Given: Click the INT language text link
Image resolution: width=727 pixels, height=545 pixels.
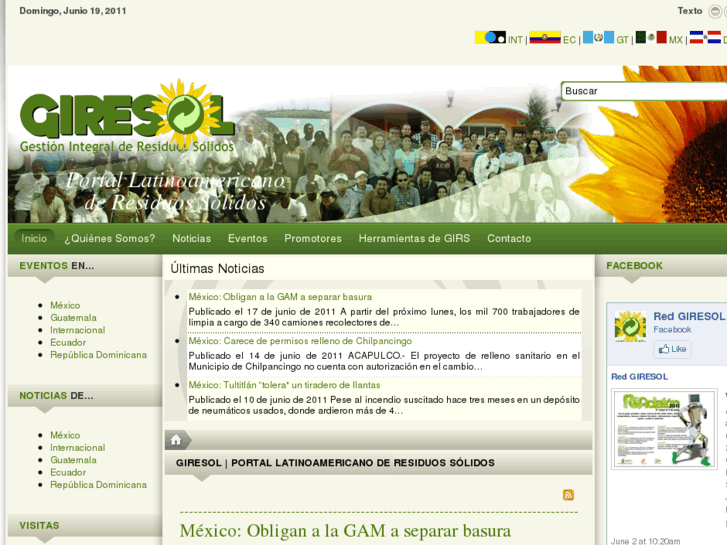Looking at the screenshot, I should 515,40.
